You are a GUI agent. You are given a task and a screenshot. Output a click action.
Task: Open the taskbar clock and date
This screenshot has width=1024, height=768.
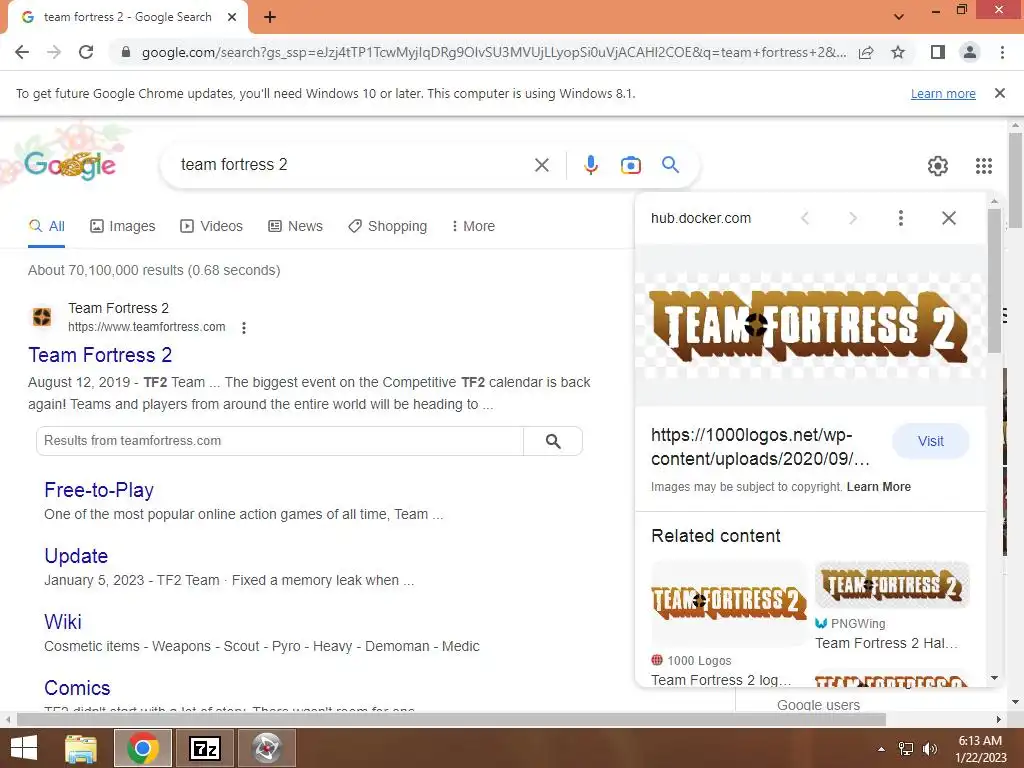(x=980, y=749)
